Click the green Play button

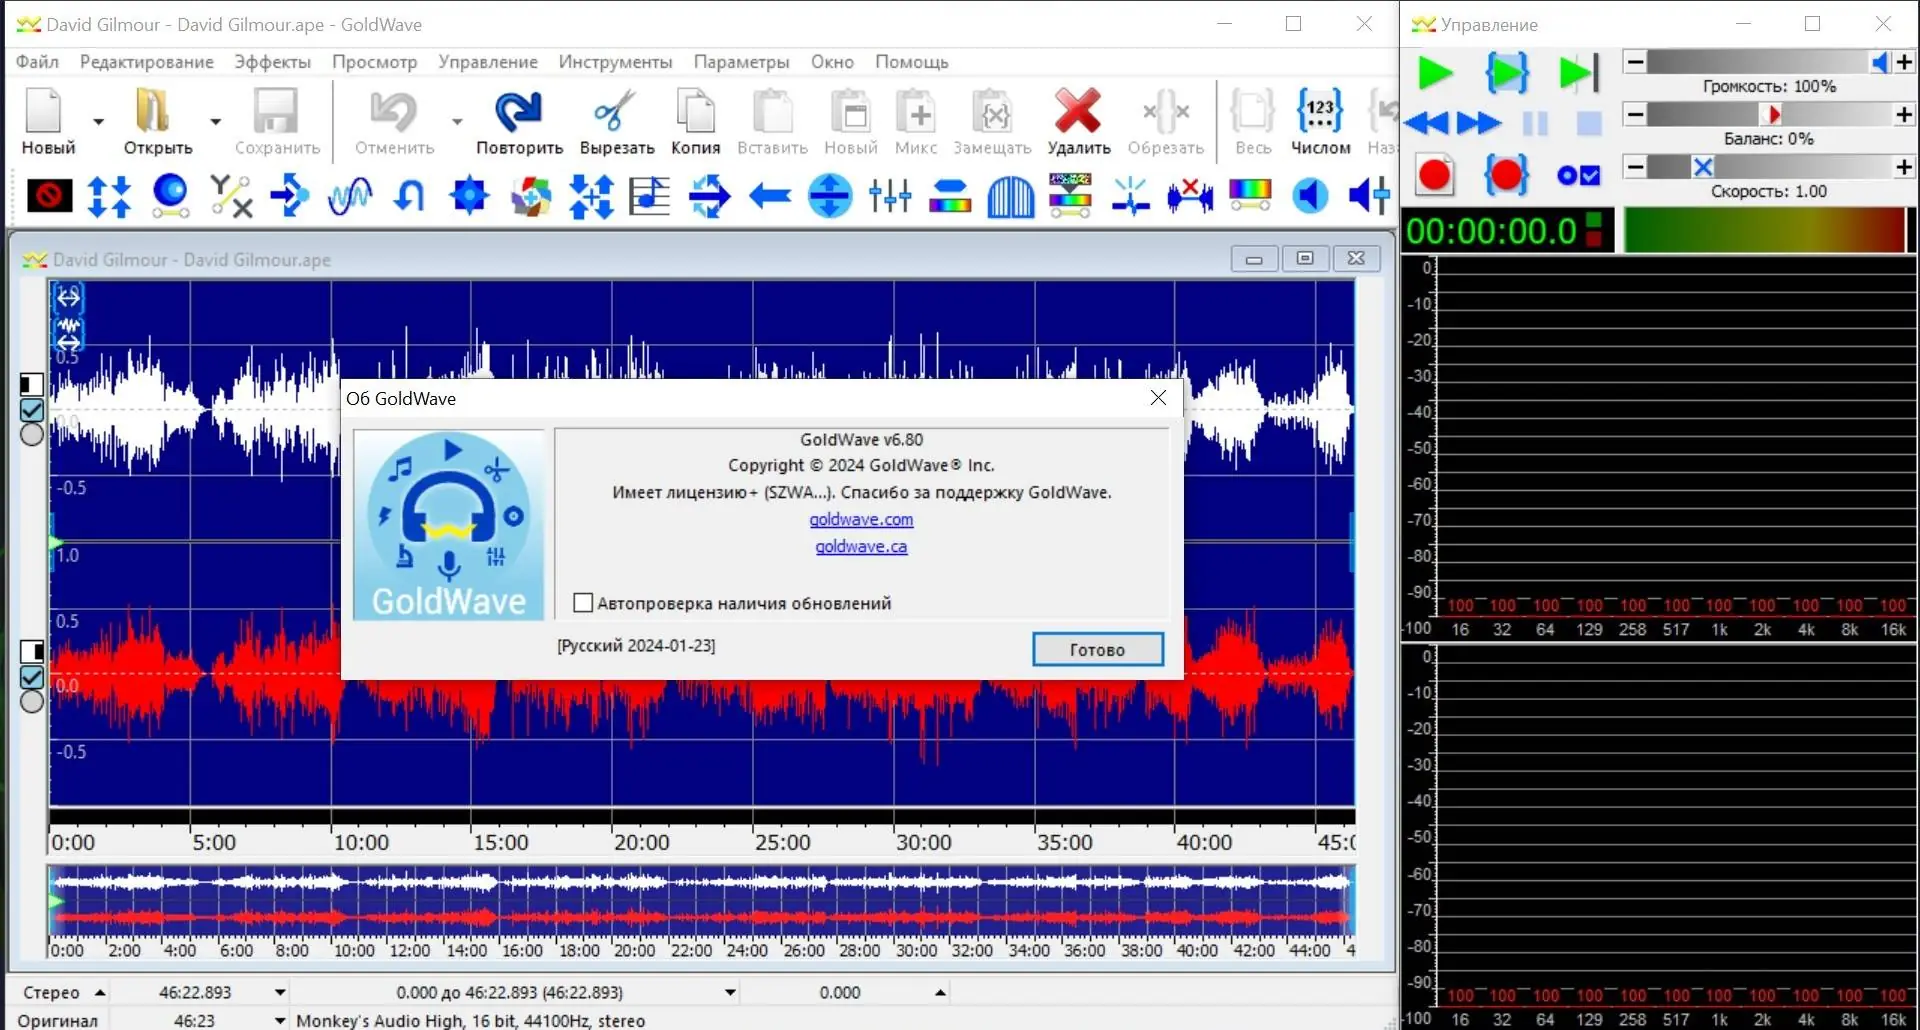tap(1435, 73)
